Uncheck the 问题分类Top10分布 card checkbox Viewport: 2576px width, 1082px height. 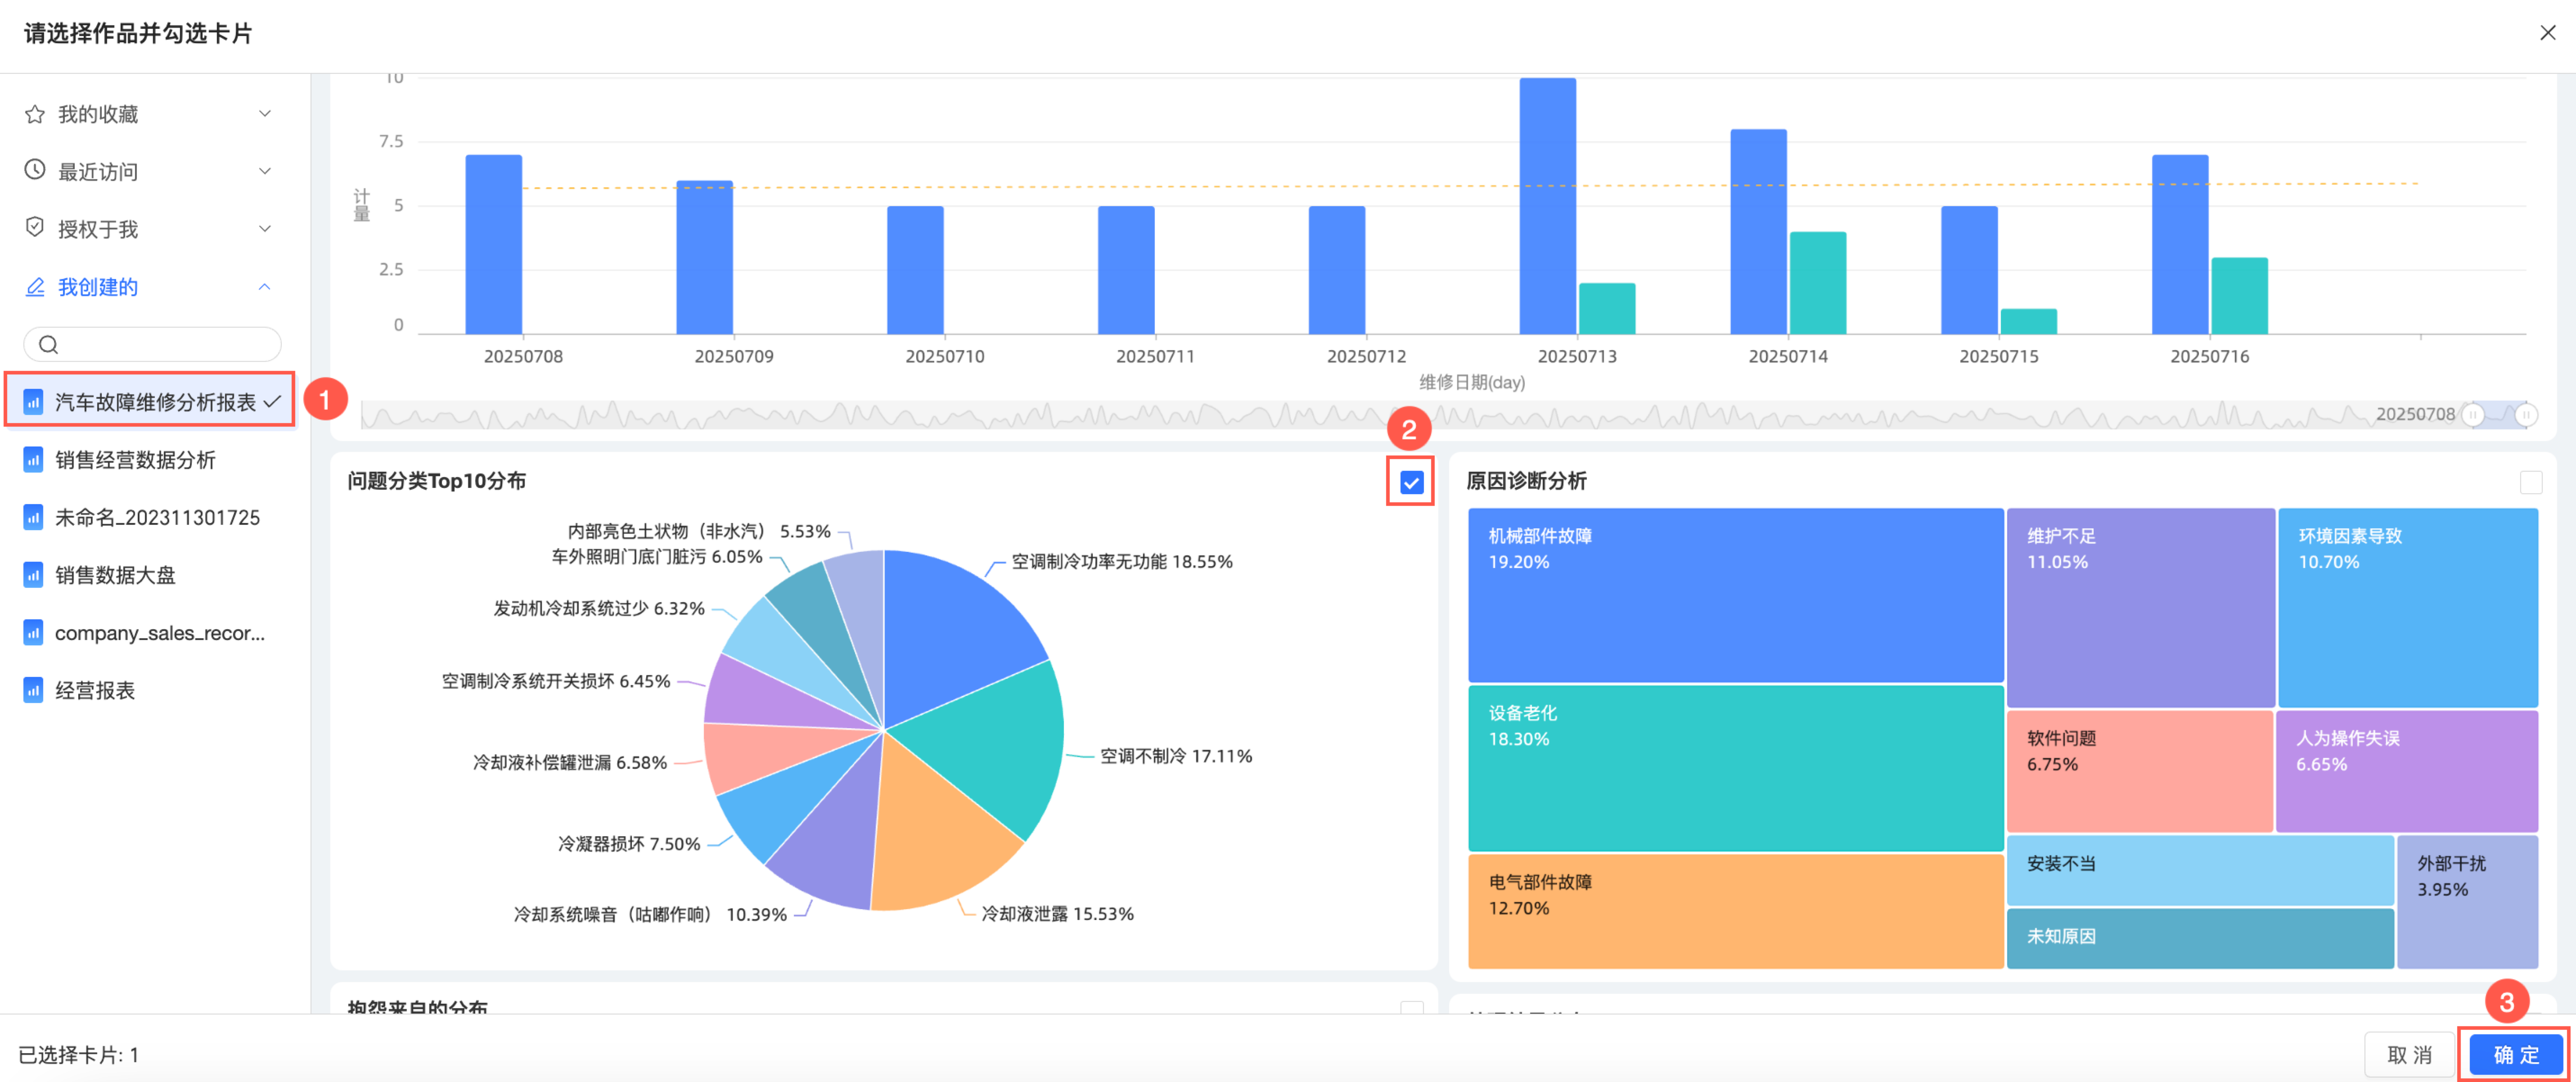[x=1411, y=483]
